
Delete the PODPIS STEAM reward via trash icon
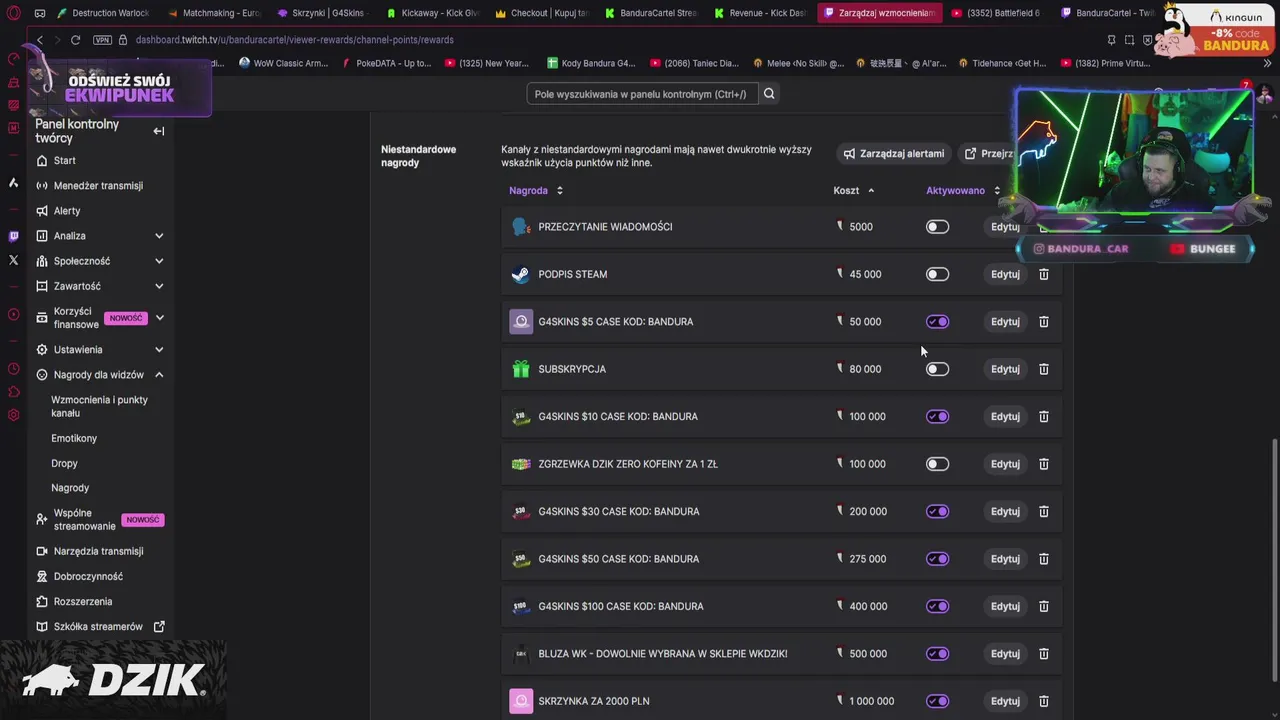(1043, 274)
